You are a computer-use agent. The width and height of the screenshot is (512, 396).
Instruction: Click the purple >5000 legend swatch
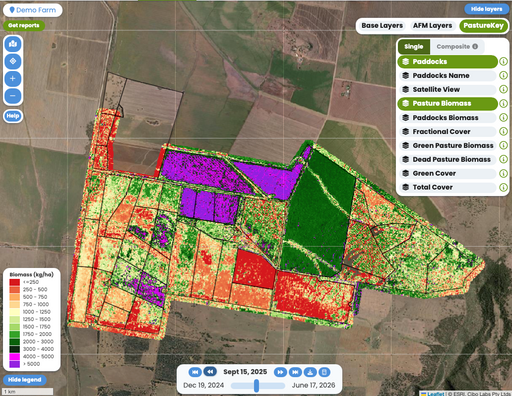14,364
